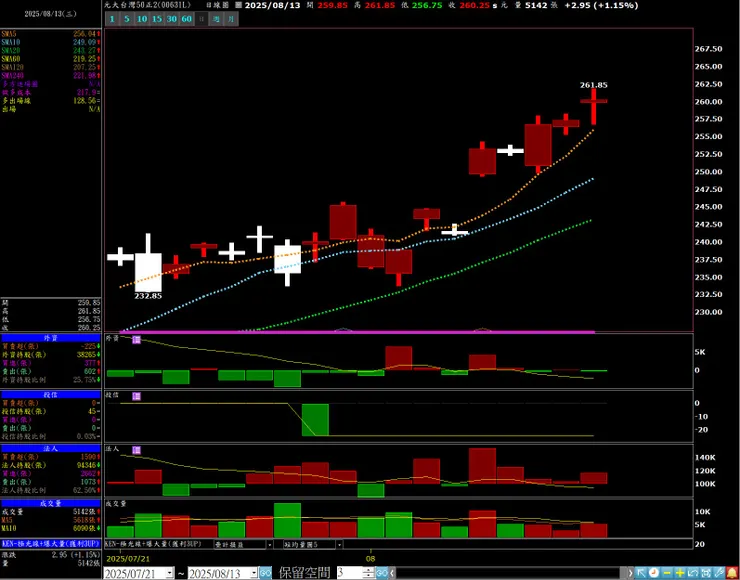
Task: Click the SMA120 indicator row
Action: click(x=50, y=67)
